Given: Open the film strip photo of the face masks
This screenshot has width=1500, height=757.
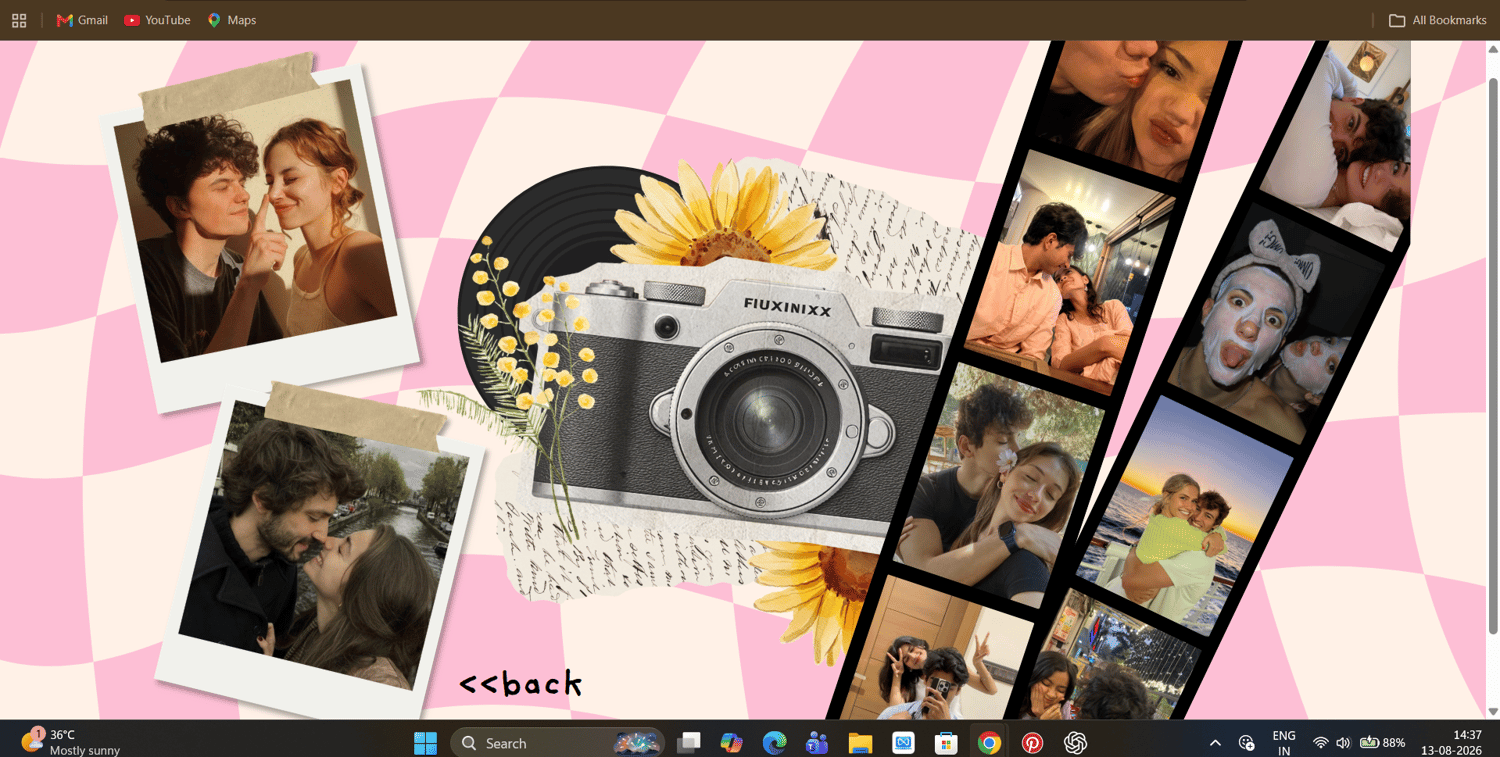Looking at the screenshot, I should 1277,322.
